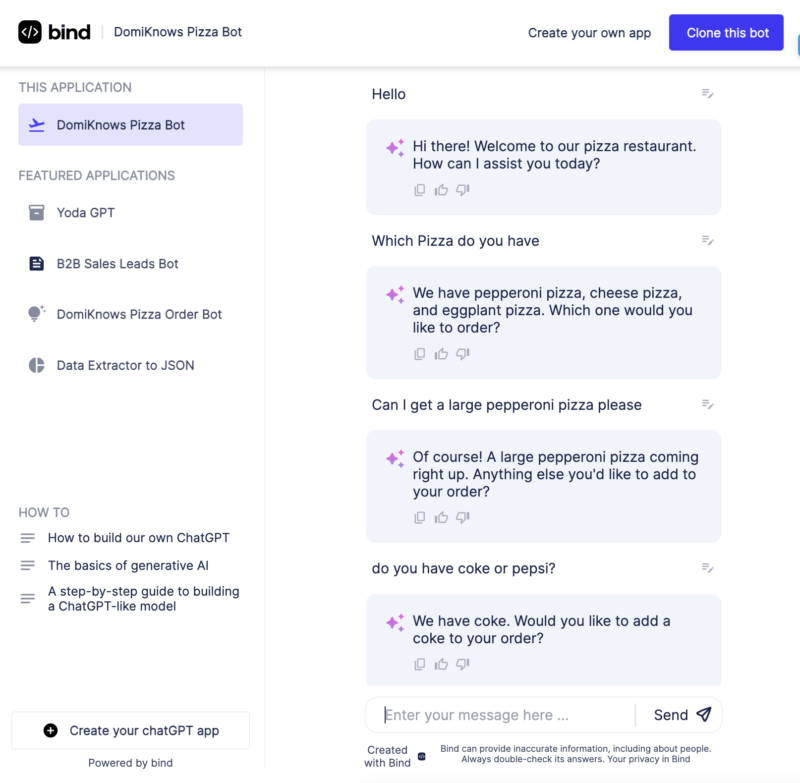Create your chatGPT app
Screen dimensions: 800x783
[x=130, y=730]
